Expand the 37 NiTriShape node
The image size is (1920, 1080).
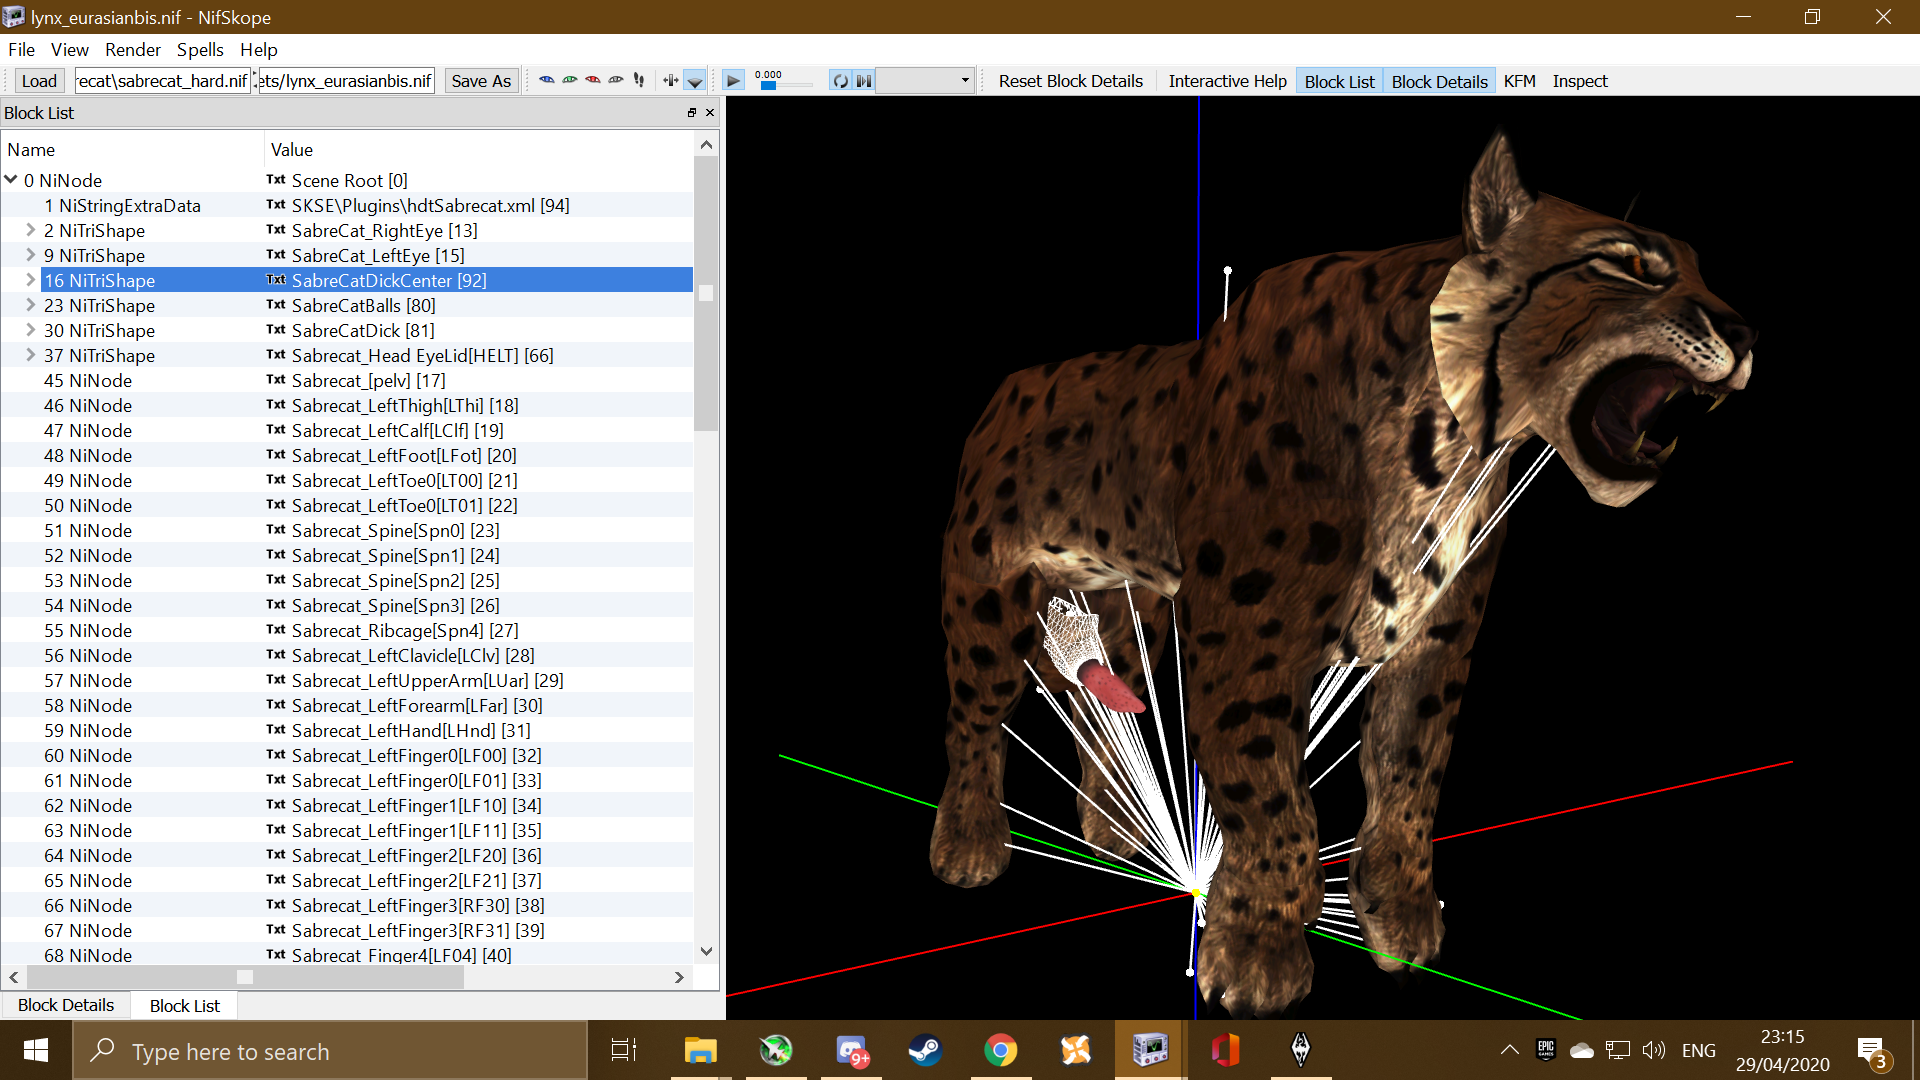pyautogui.click(x=31, y=355)
